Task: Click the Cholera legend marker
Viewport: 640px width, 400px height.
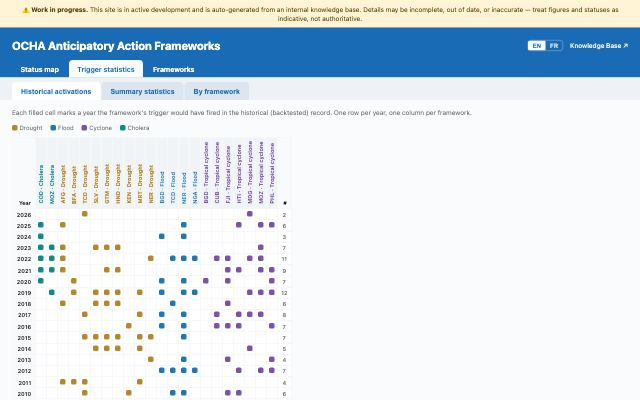Action: coord(122,128)
